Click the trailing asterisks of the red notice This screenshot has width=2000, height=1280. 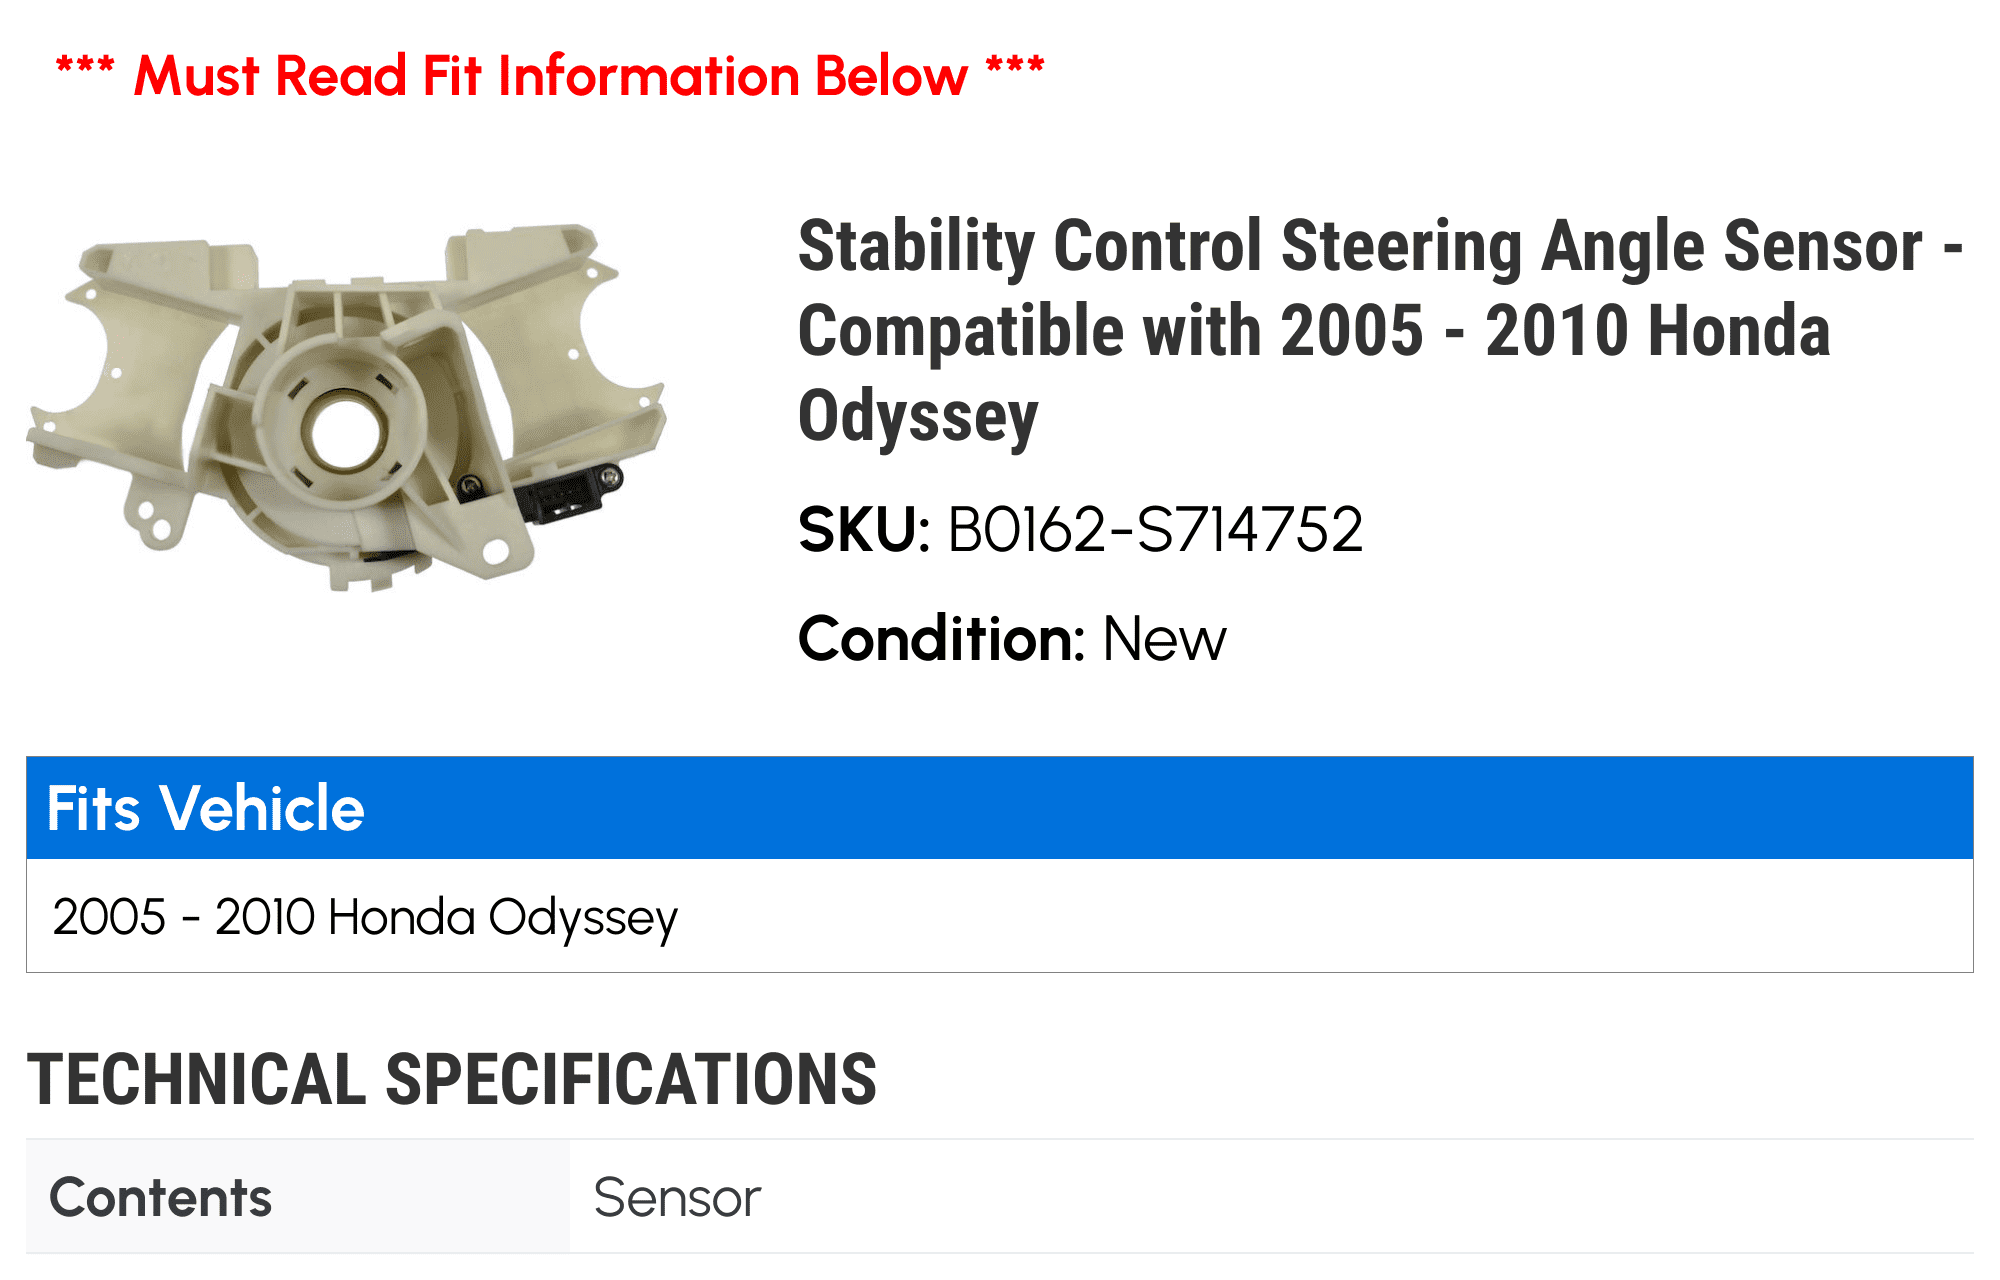coord(1015,70)
